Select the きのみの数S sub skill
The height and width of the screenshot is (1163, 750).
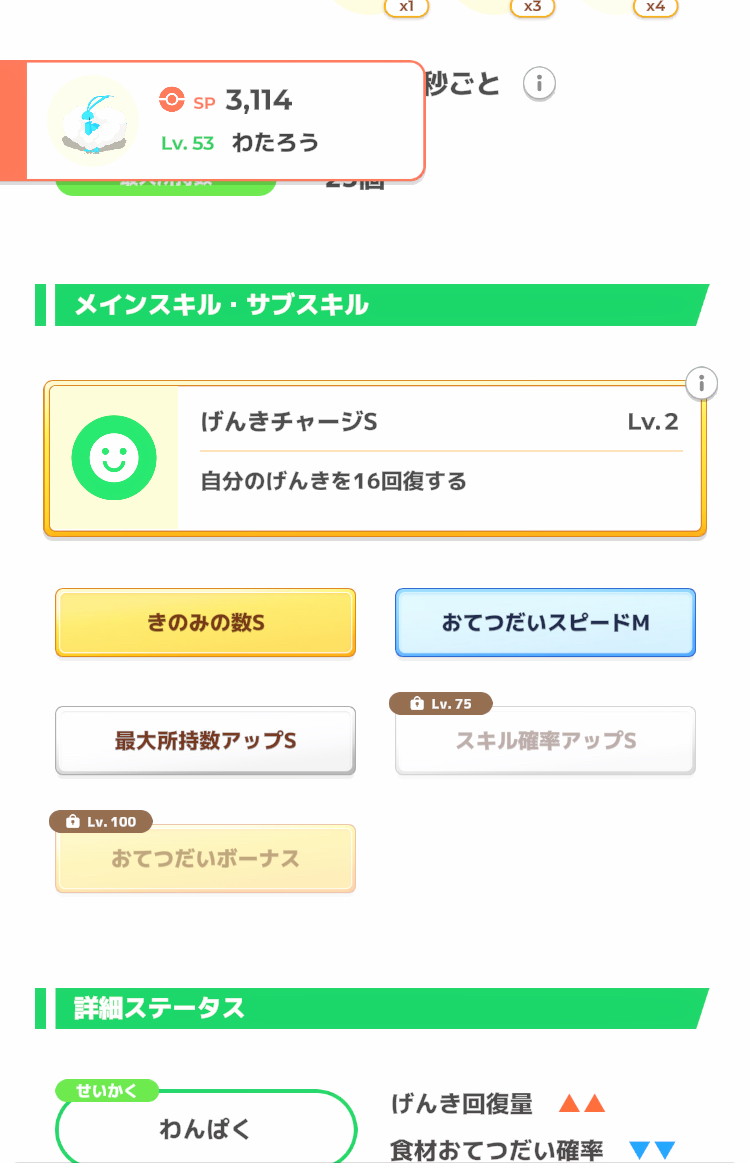(x=205, y=623)
